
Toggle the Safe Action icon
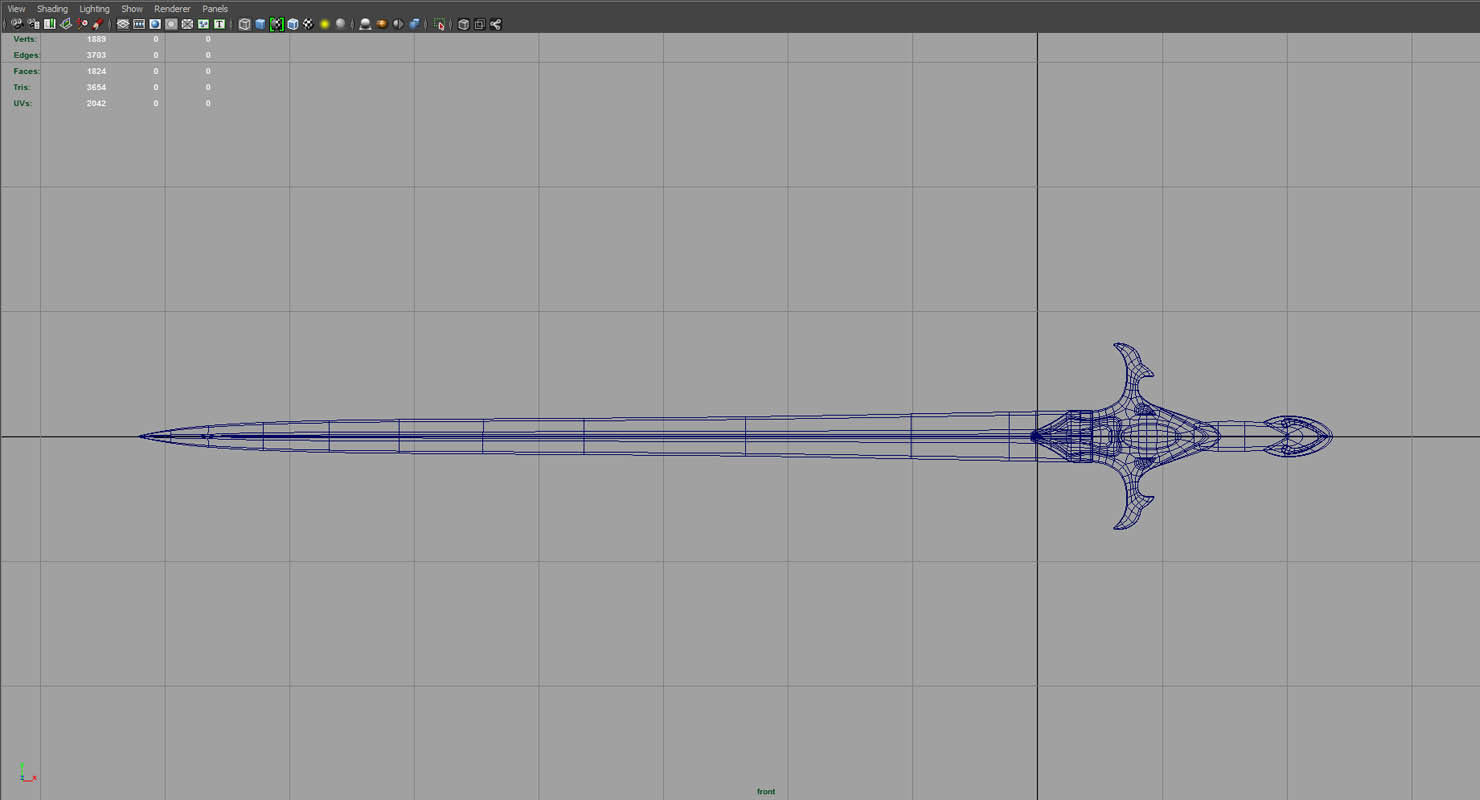[x=203, y=24]
